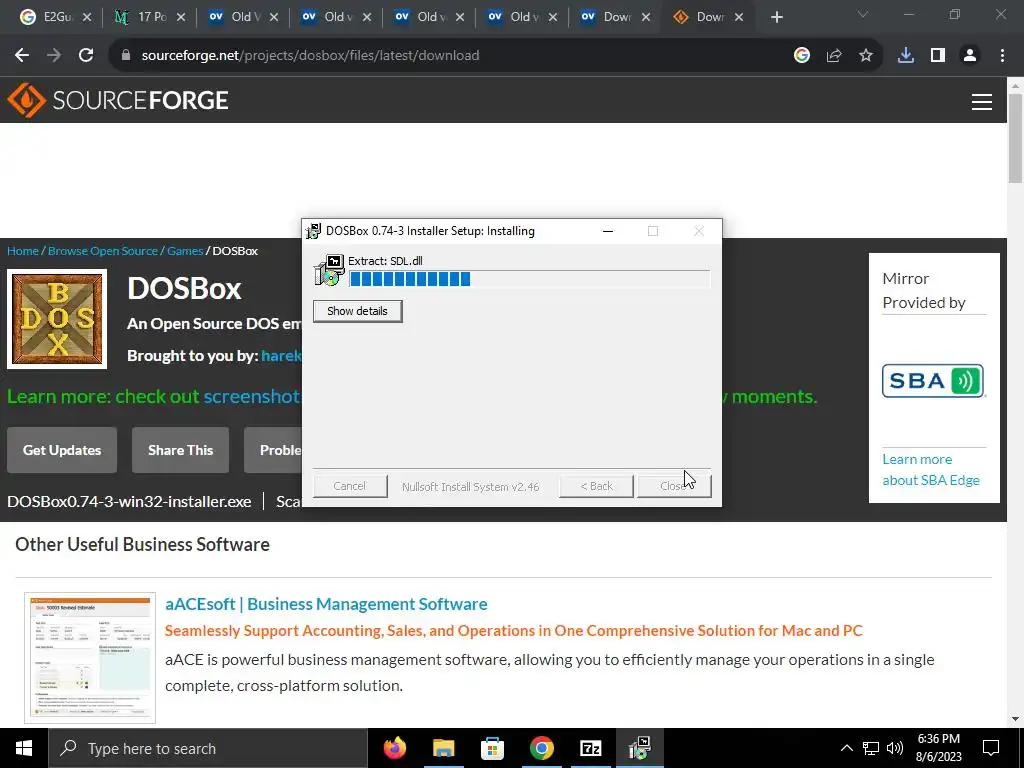Click the taskbar clock and date
Image resolution: width=1024 pixels, height=768 pixels.
pyautogui.click(x=938, y=748)
